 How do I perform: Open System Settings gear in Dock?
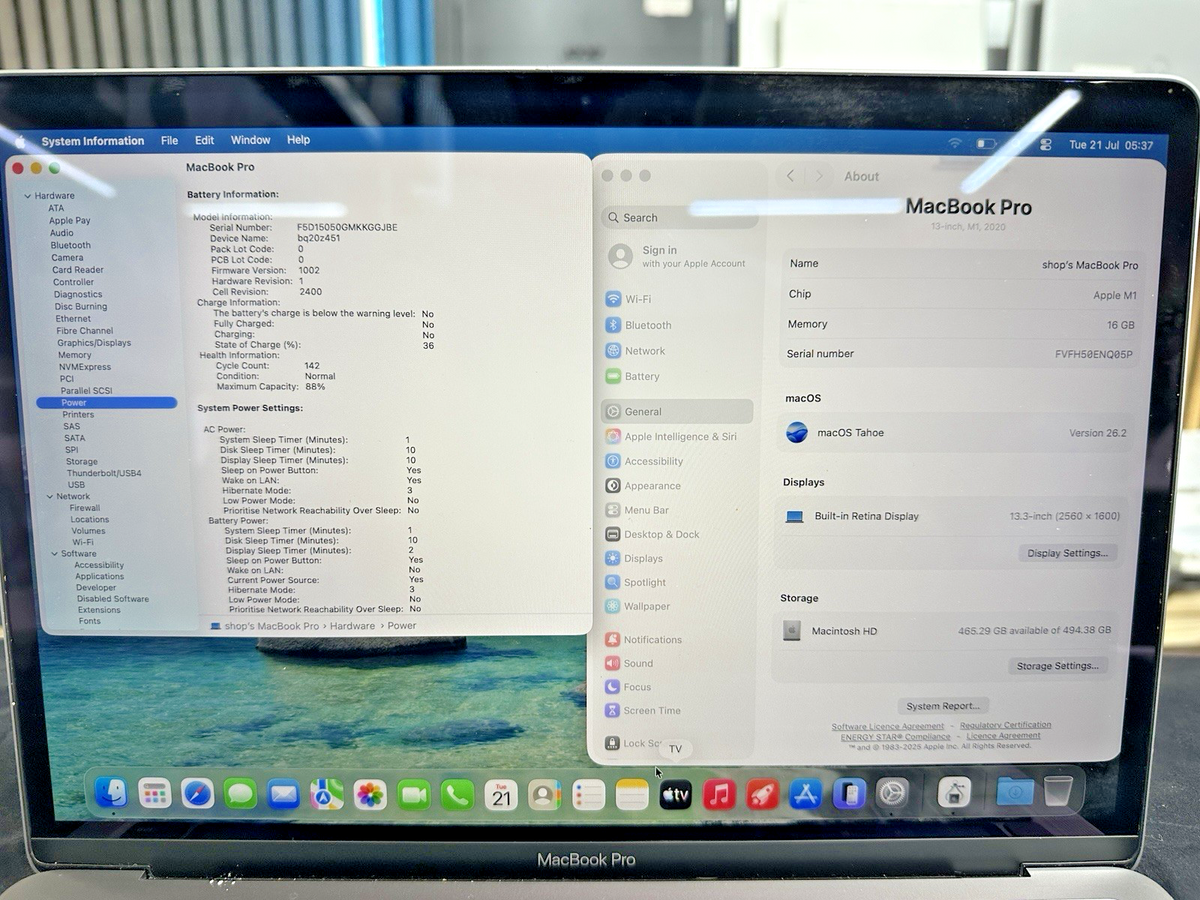tap(892, 794)
